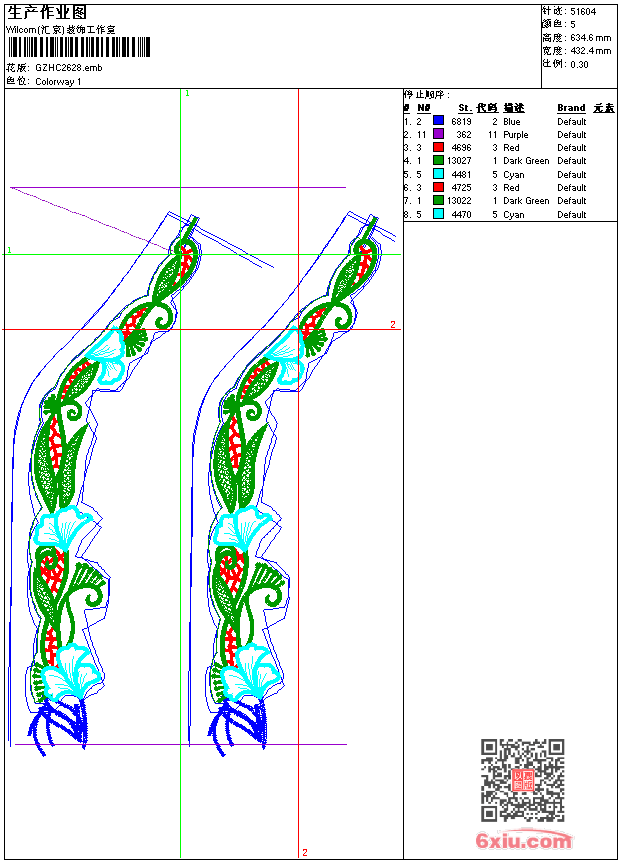Click Red label in row 6
620x860 pixels.
click(x=511, y=188)
